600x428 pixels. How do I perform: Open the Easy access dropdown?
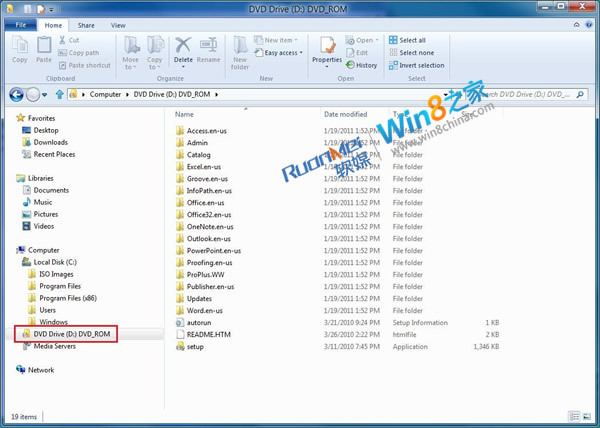(x=279, y=53)
